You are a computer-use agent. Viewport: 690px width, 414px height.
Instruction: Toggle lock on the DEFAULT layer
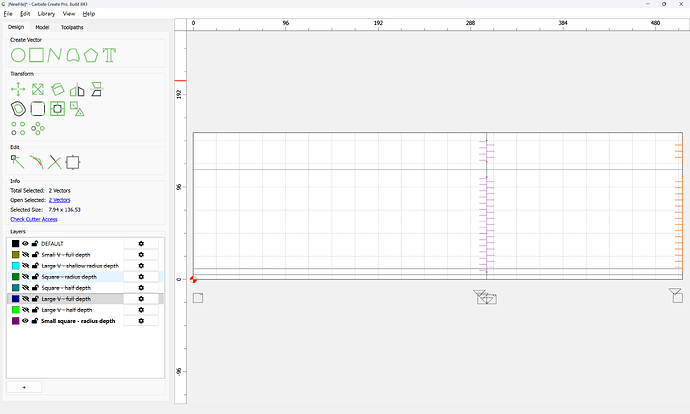click(x=35, y=243)
